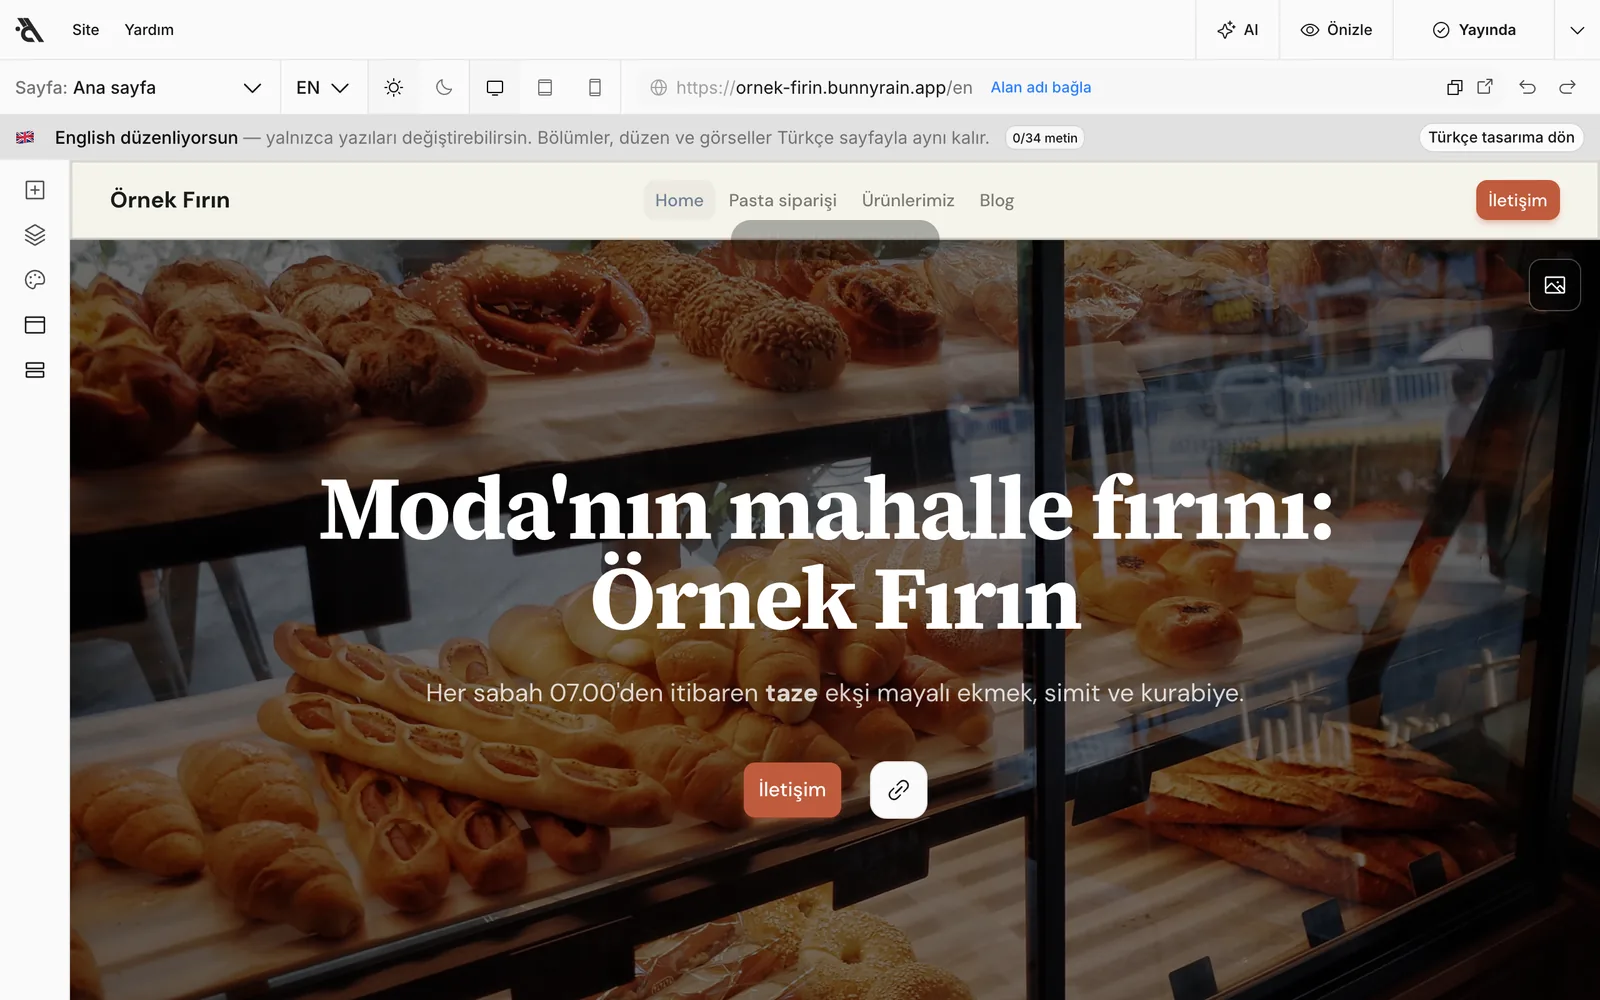1600x1000 pixels.
Task: Click the undo arrow icon
Action: (x=1527, y=88)
